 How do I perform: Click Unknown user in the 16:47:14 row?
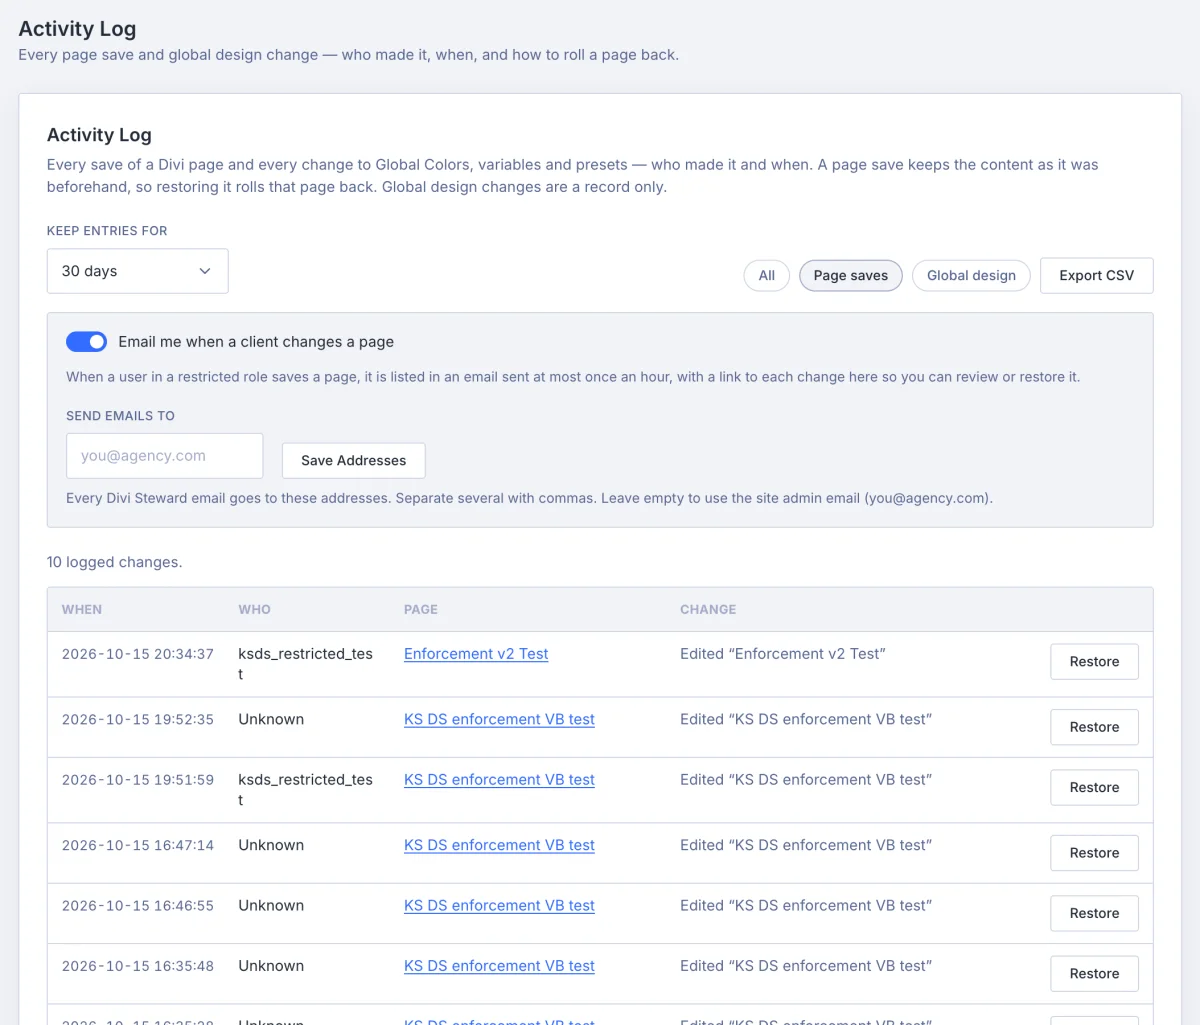tap(271, 846)
